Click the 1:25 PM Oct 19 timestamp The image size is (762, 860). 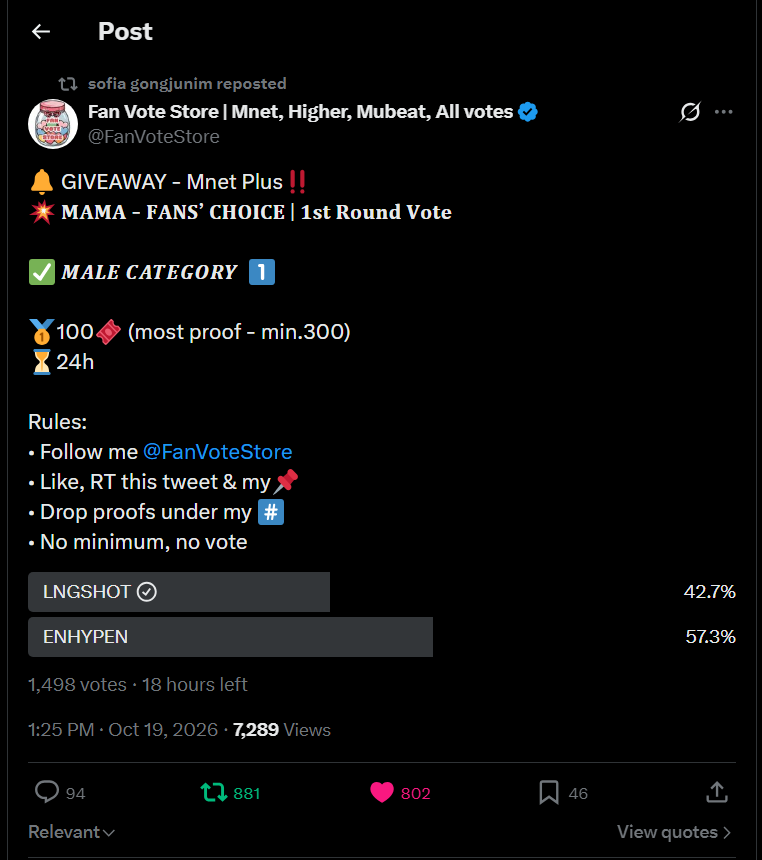pyautogui.click(x=123, y=730)
